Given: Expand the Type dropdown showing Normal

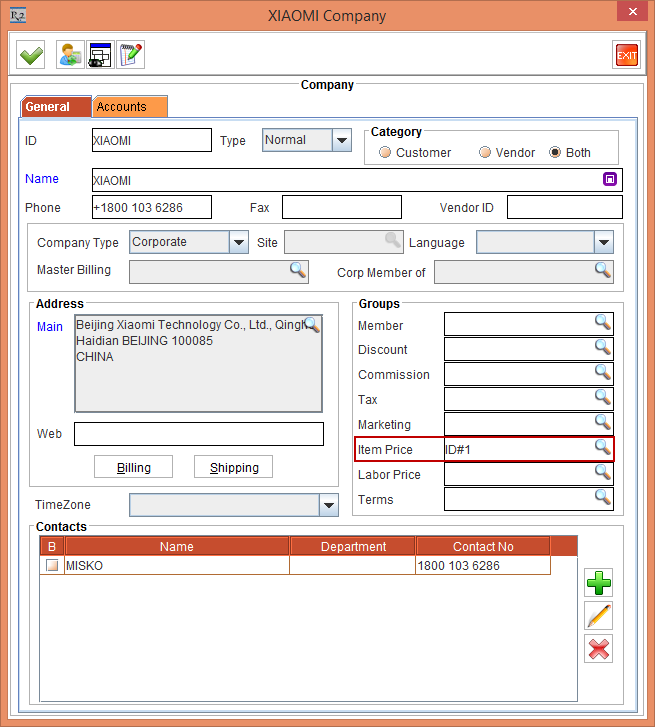Looking at the screenshot, I should (x=342, y=141).
